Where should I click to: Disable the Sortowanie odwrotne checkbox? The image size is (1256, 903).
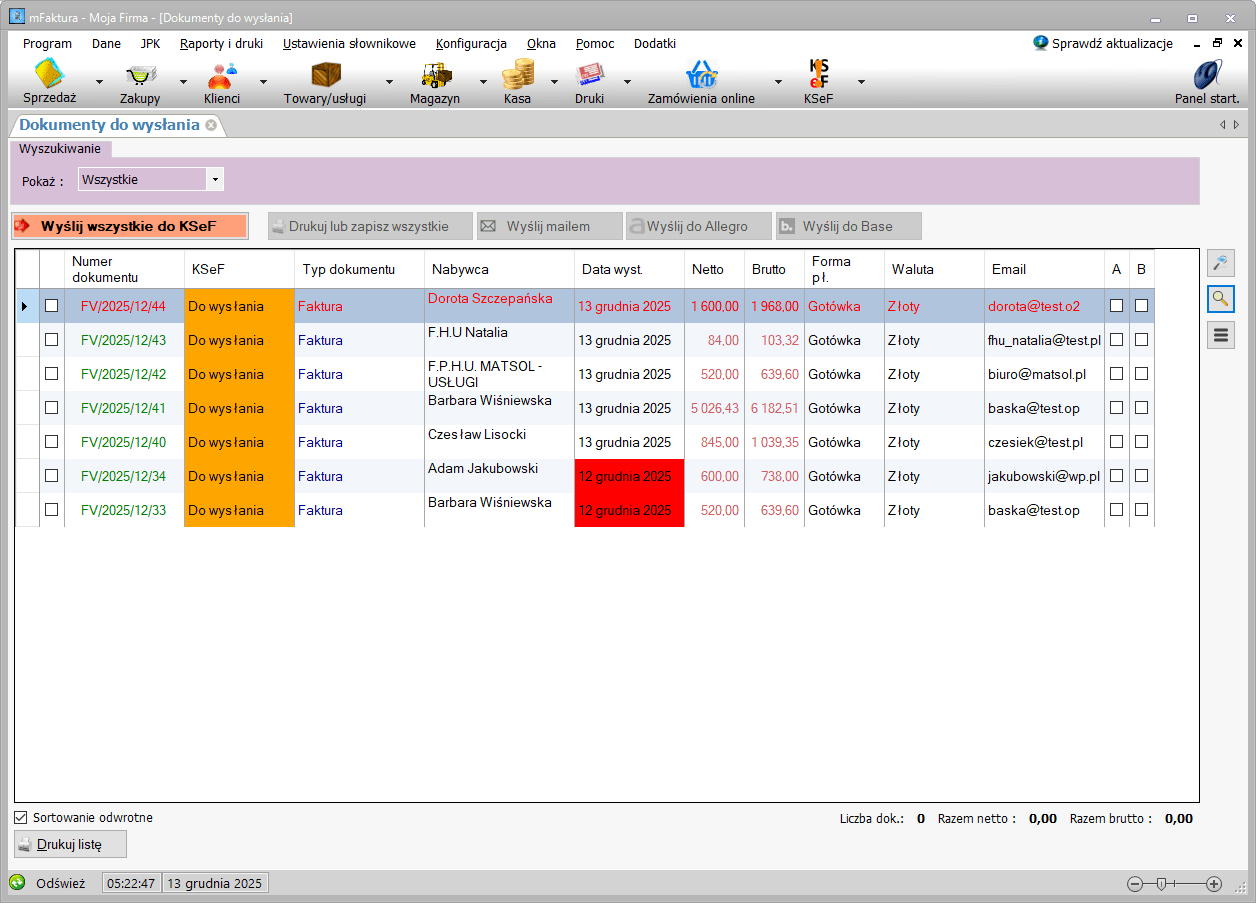click(x=21, y=818)
